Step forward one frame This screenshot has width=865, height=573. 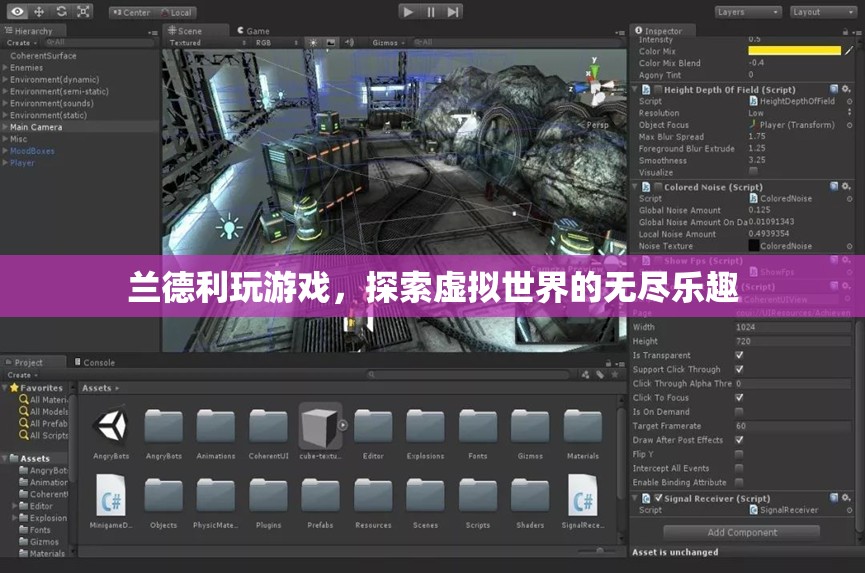tap(452, 12)
